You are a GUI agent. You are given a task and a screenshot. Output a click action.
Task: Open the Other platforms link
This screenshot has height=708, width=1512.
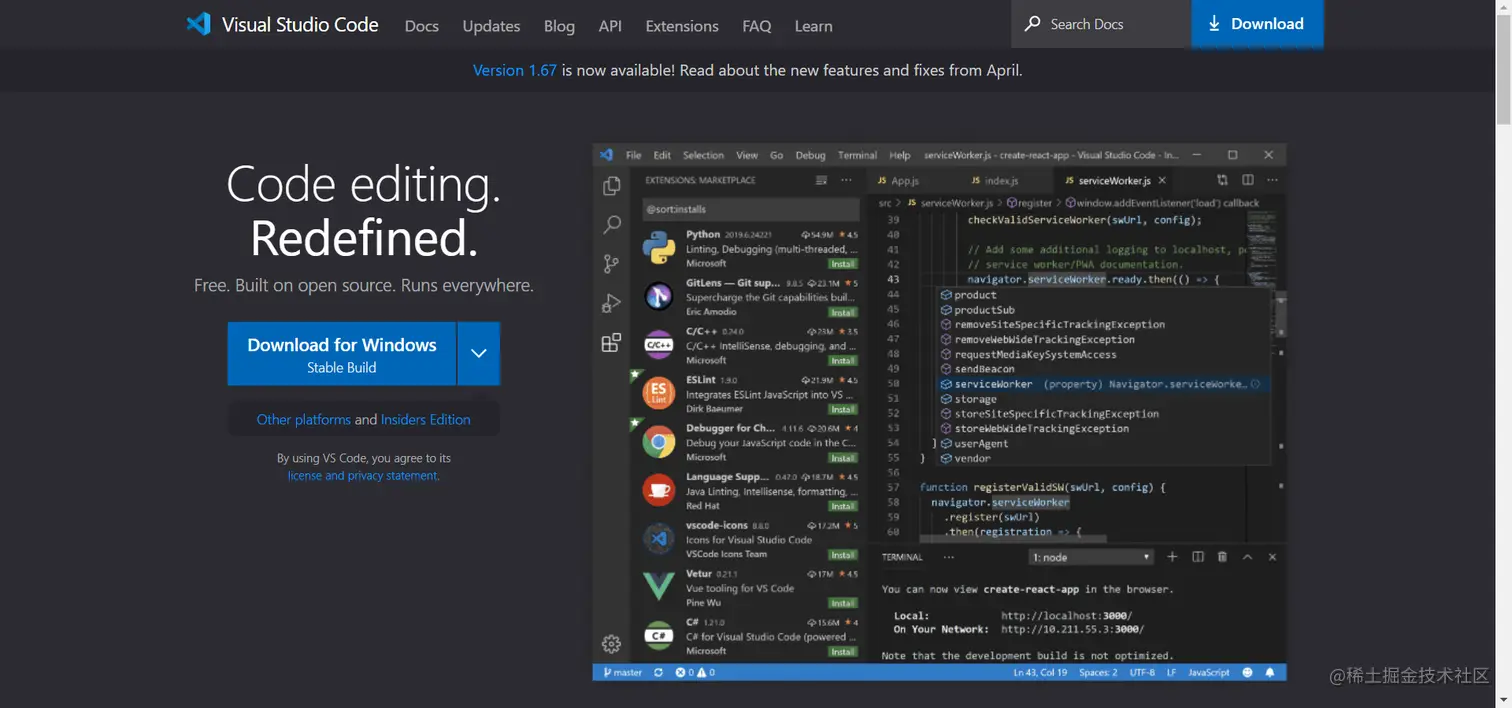pos(303,420)
